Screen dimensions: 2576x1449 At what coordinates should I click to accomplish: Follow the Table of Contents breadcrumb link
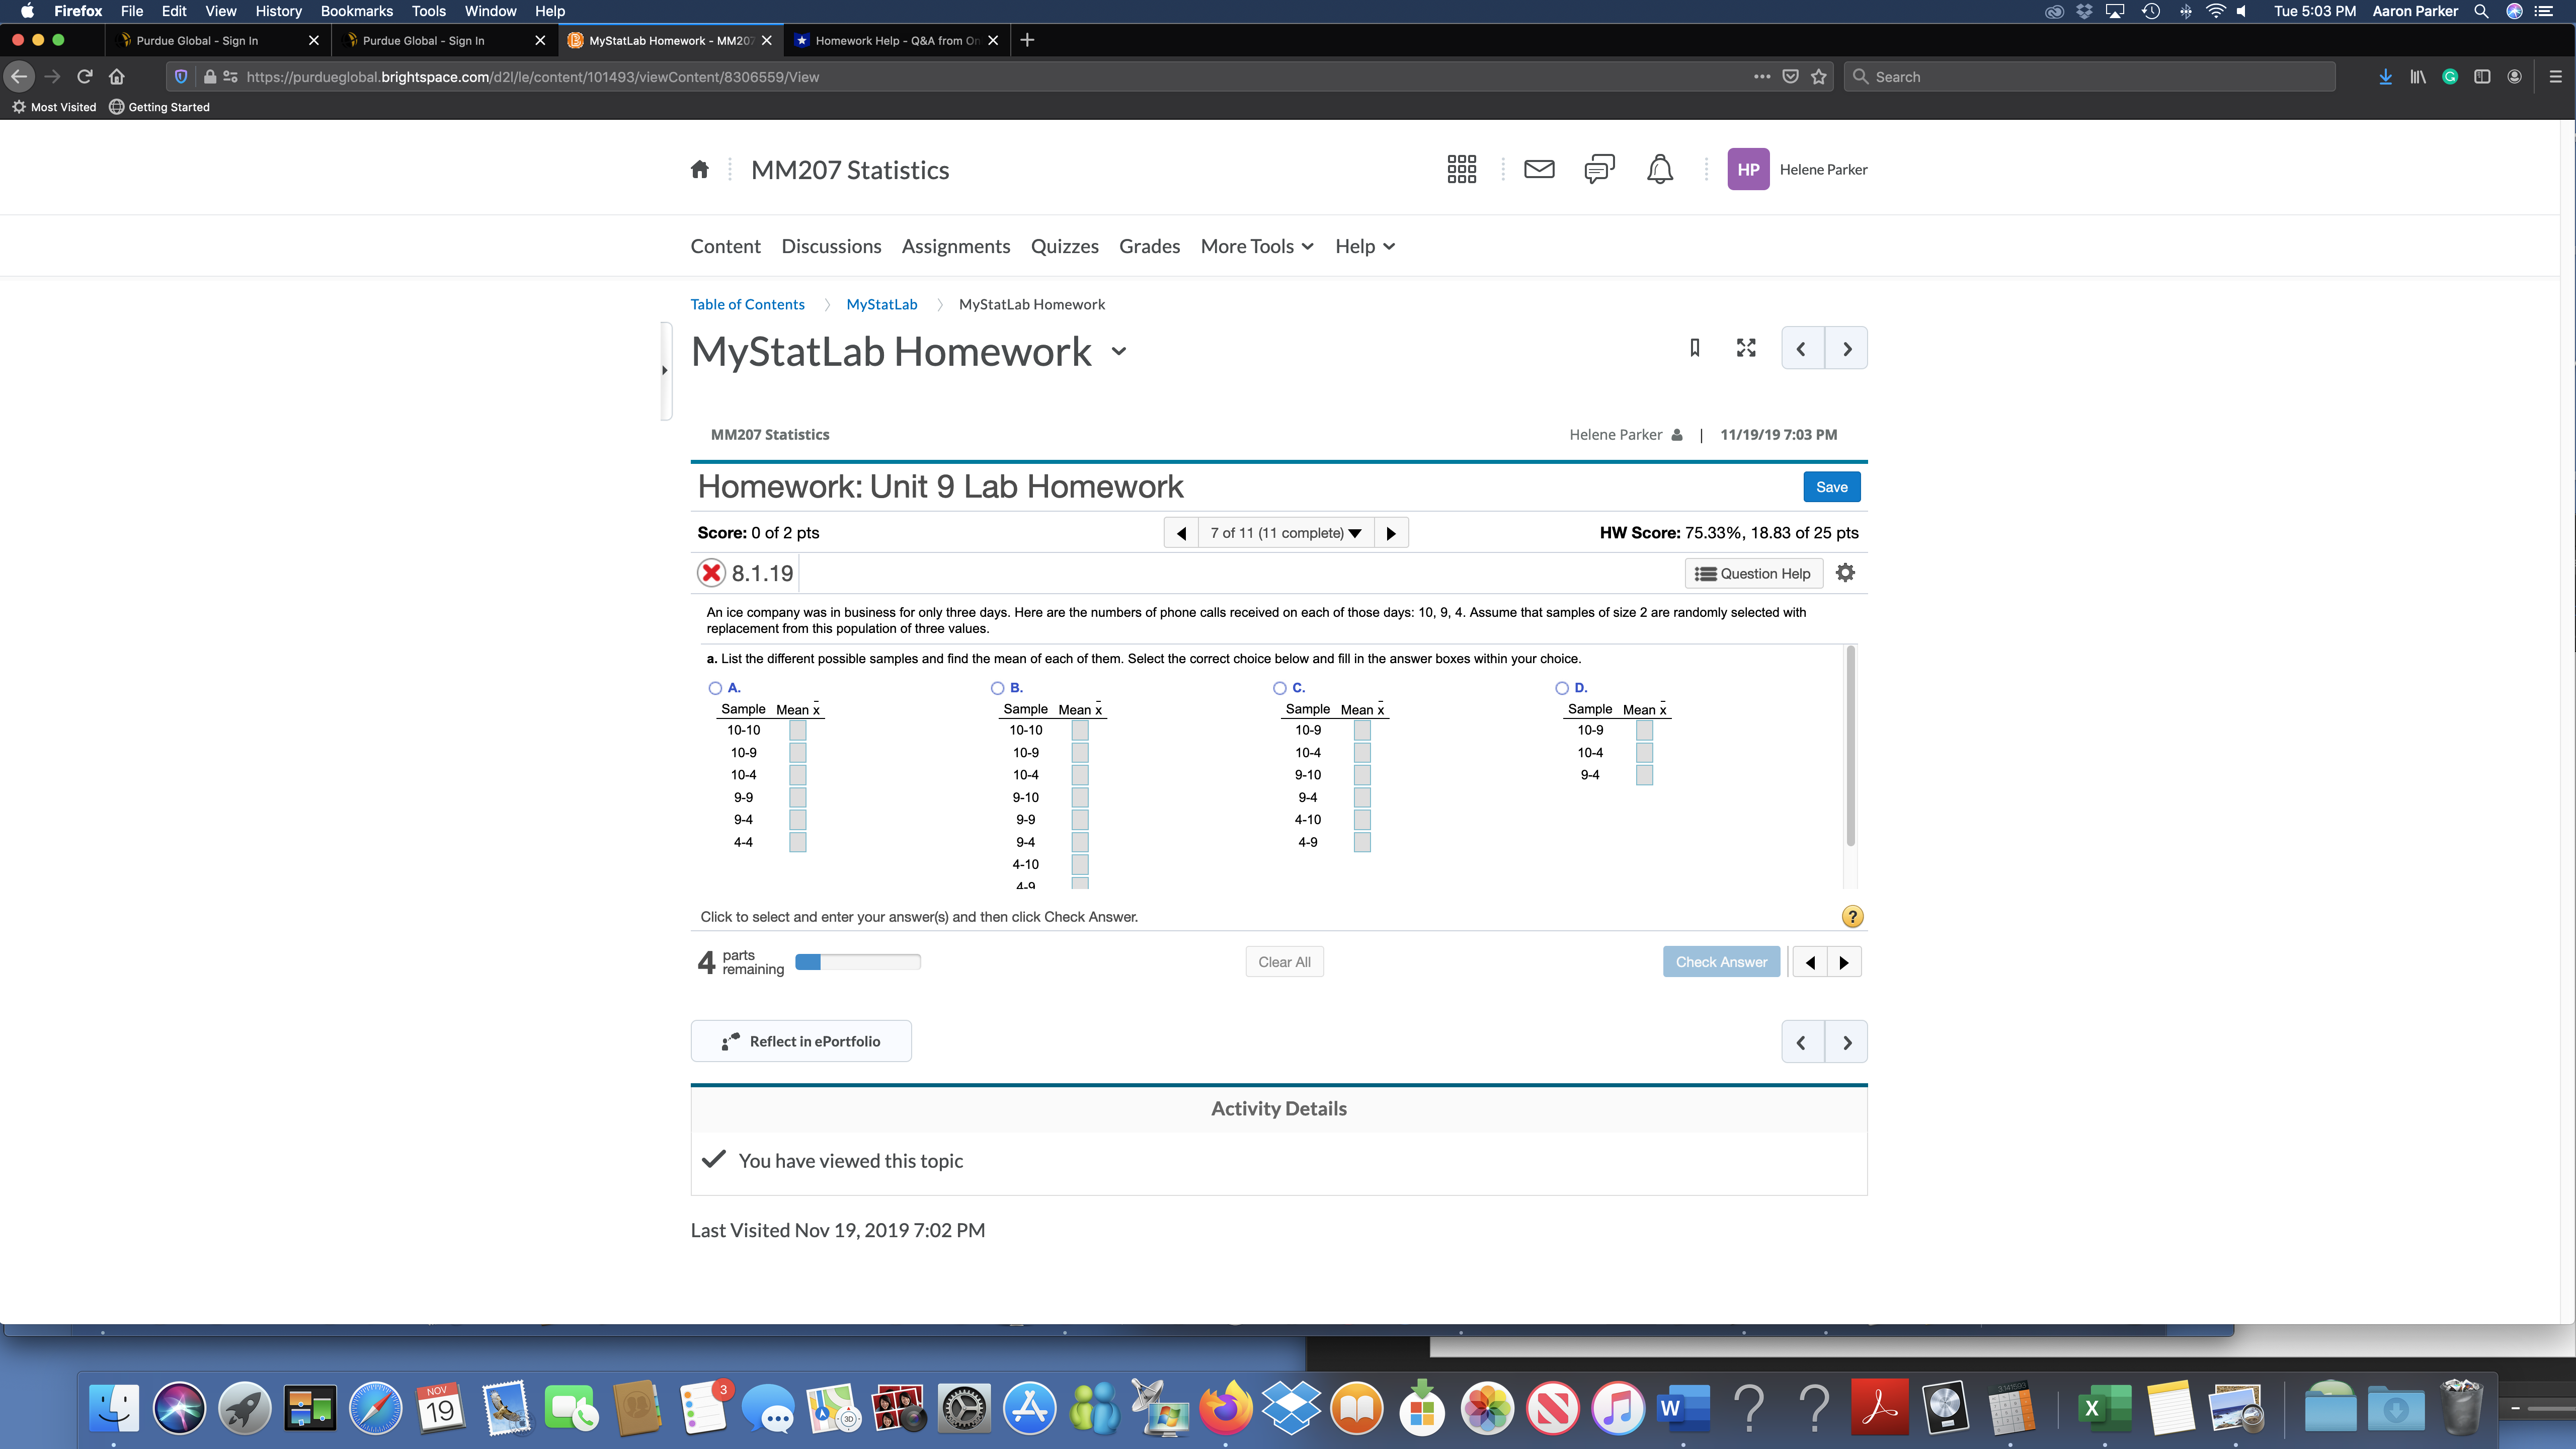coord(747,304)
